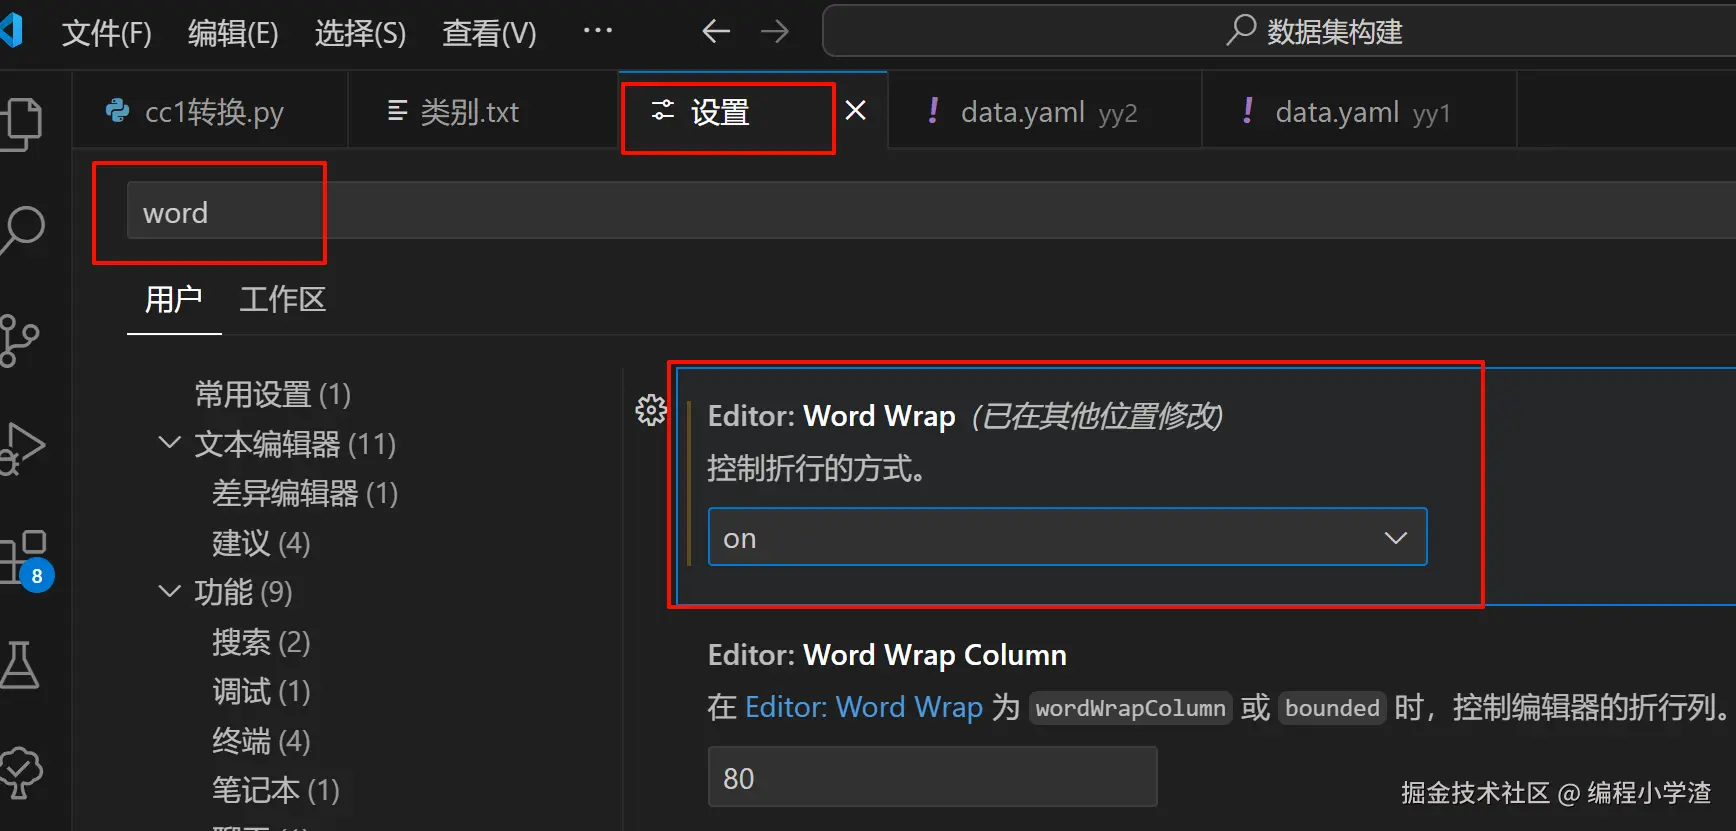Open the 选择(S) menu

coord(360,33)
